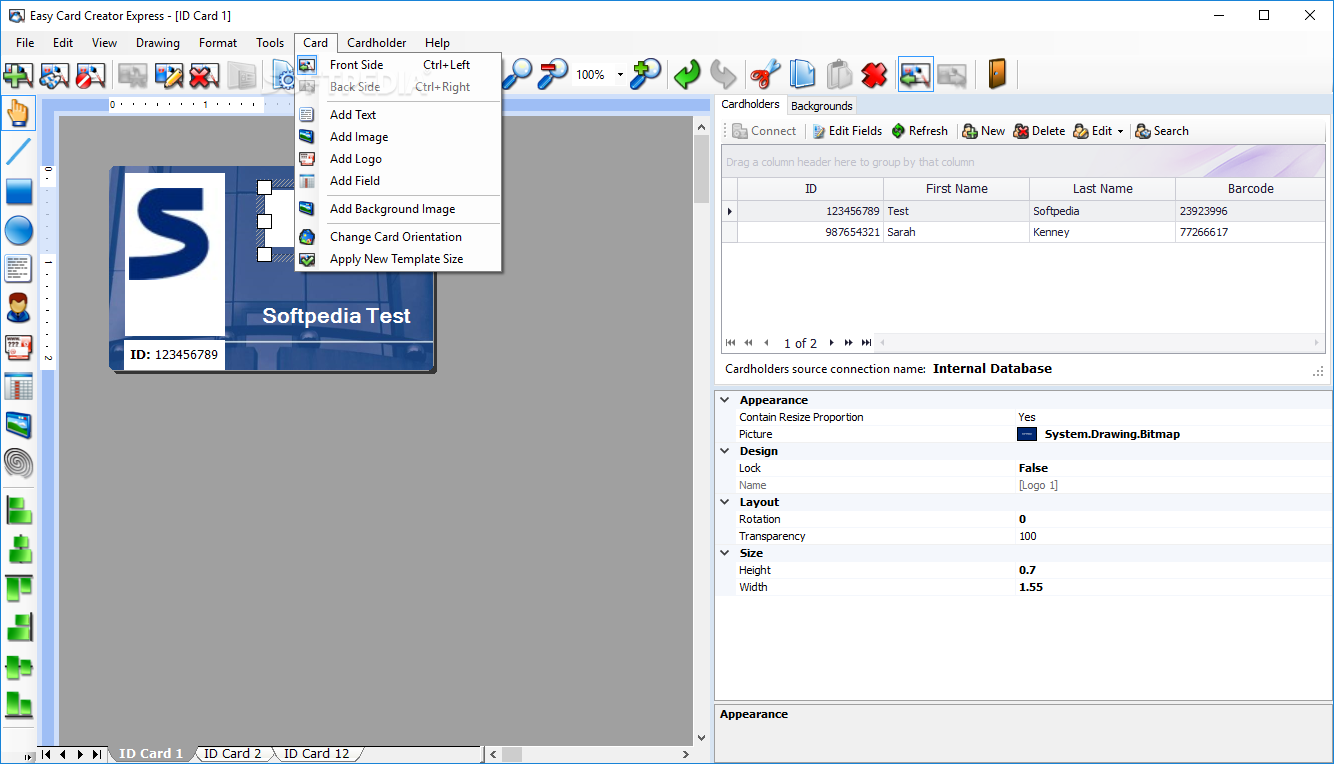This screenshot has width=1334, height=764.
Task: Open the File menu
Action: 25,43
